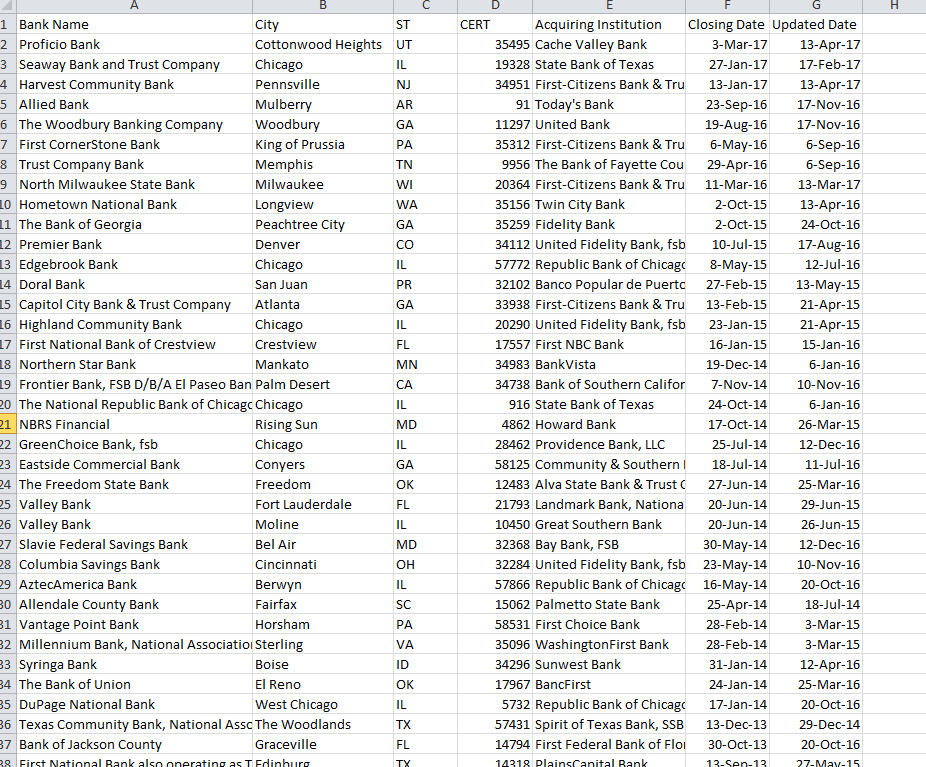Viewport: 926px width, 767px height.
Task: Select the 'BancFirst' cell
Action: pos(609,685)
